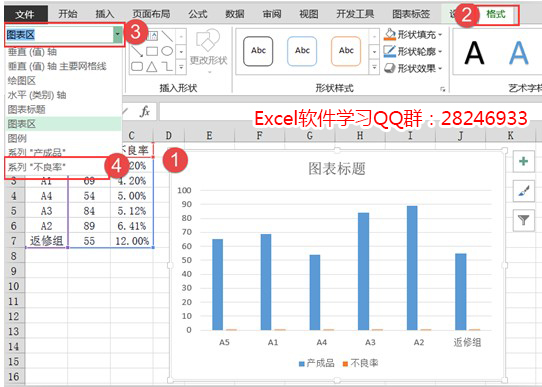This screenshot has width=542, height=387.
Task: Click the blue 产成品 legend entry
Action: tap(317, 363)
